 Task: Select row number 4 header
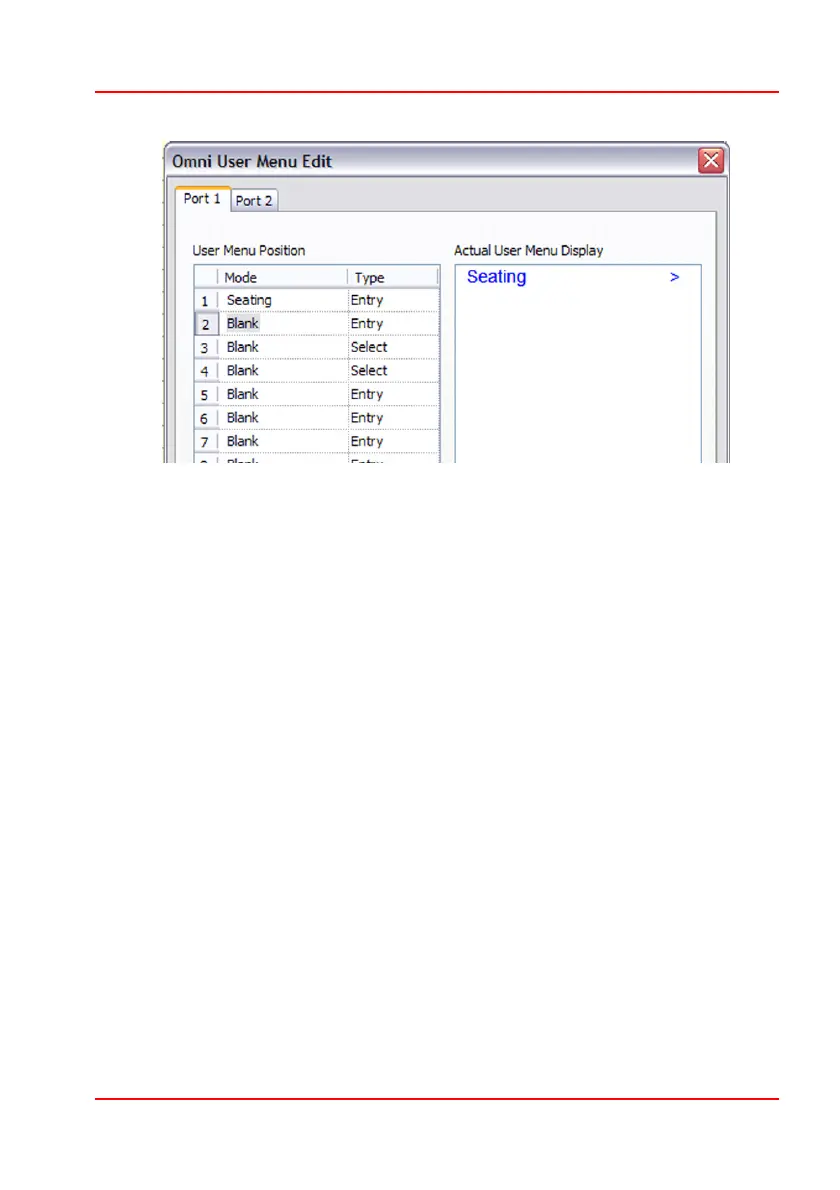pos(206,371)
